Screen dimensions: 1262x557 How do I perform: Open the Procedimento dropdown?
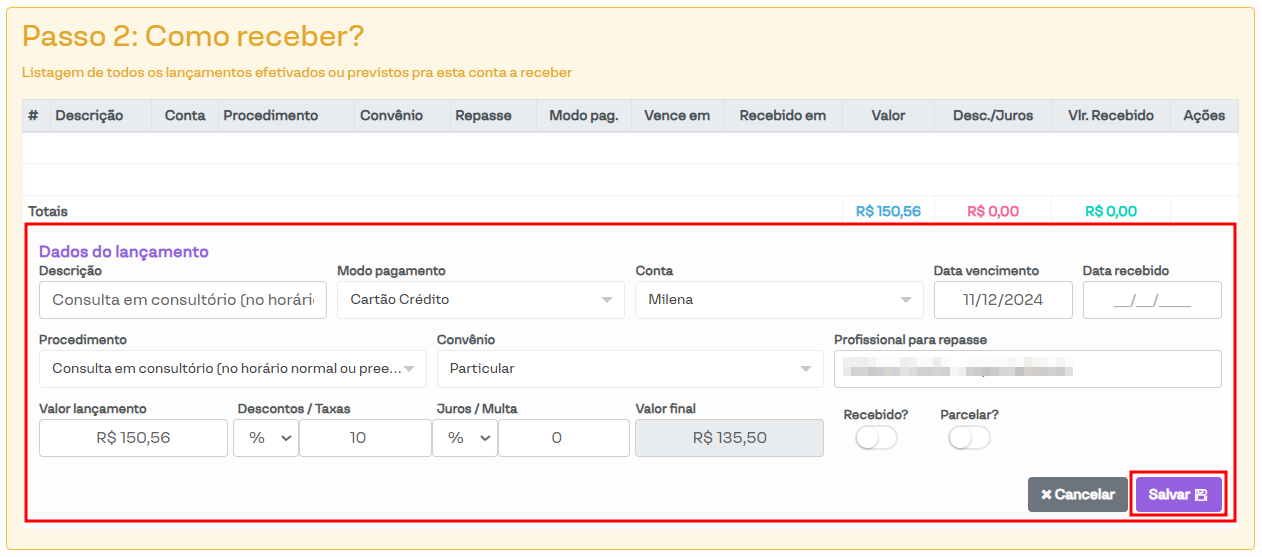pyautogui.click(x=232, y=369)
